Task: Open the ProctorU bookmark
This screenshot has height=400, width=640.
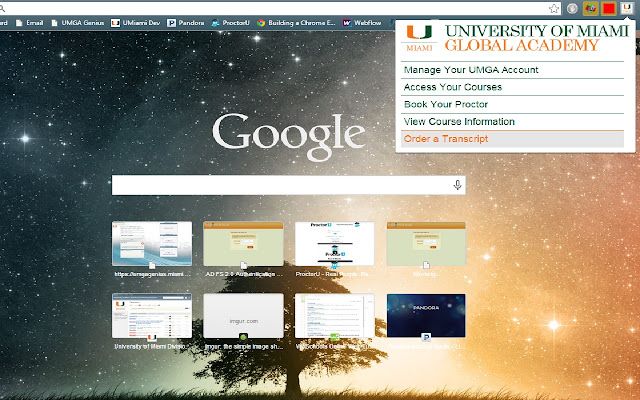Action: (x=231, y=23)
